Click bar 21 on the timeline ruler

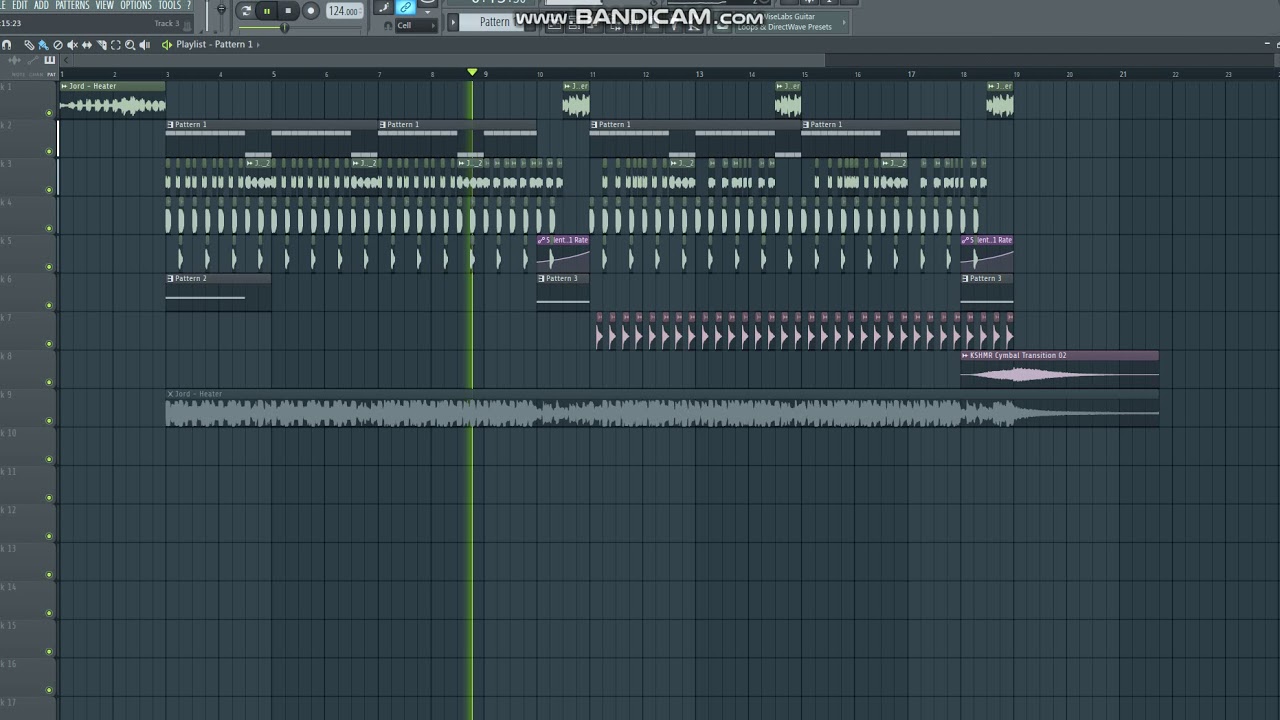coord(1123,74)
